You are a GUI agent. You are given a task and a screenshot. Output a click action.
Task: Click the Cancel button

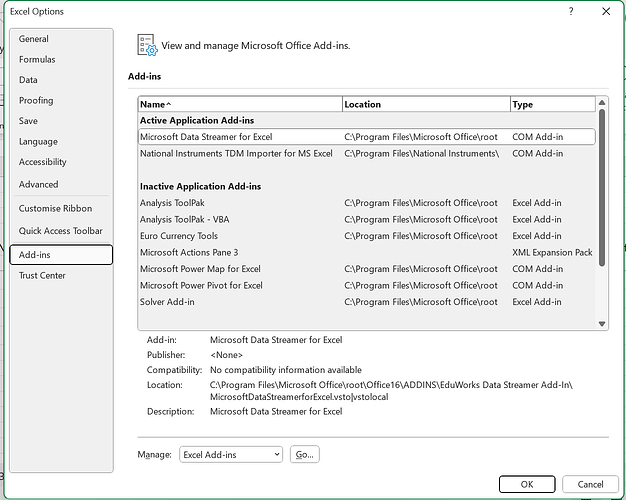590,484
